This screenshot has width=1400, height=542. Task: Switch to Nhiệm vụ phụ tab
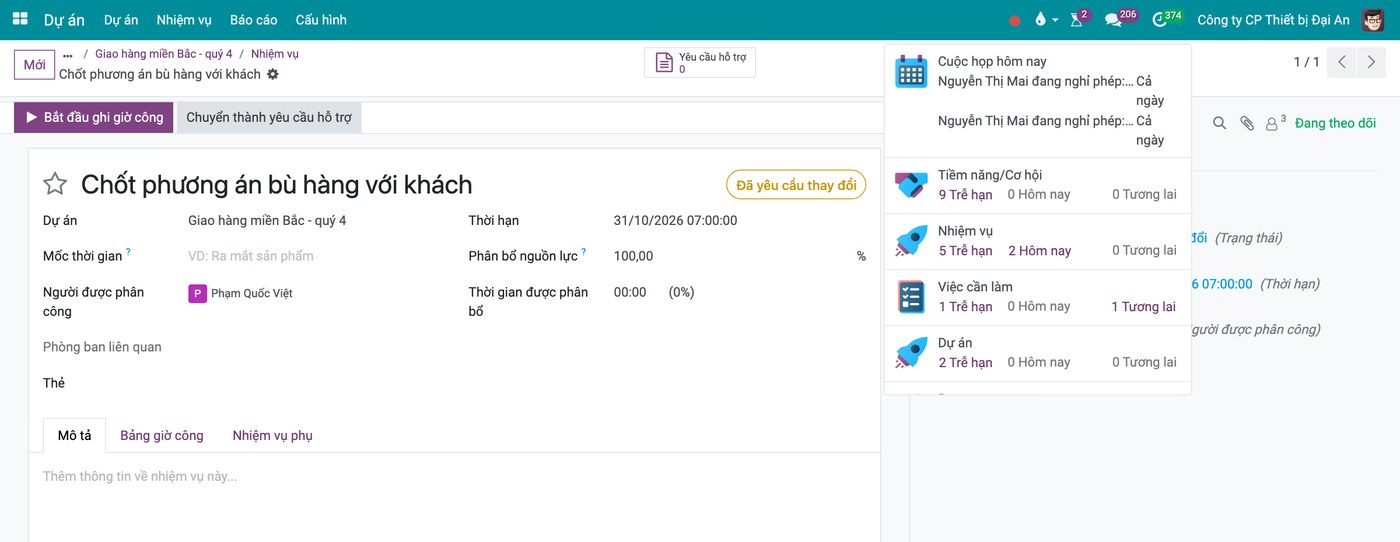click(x=273, y=435)
